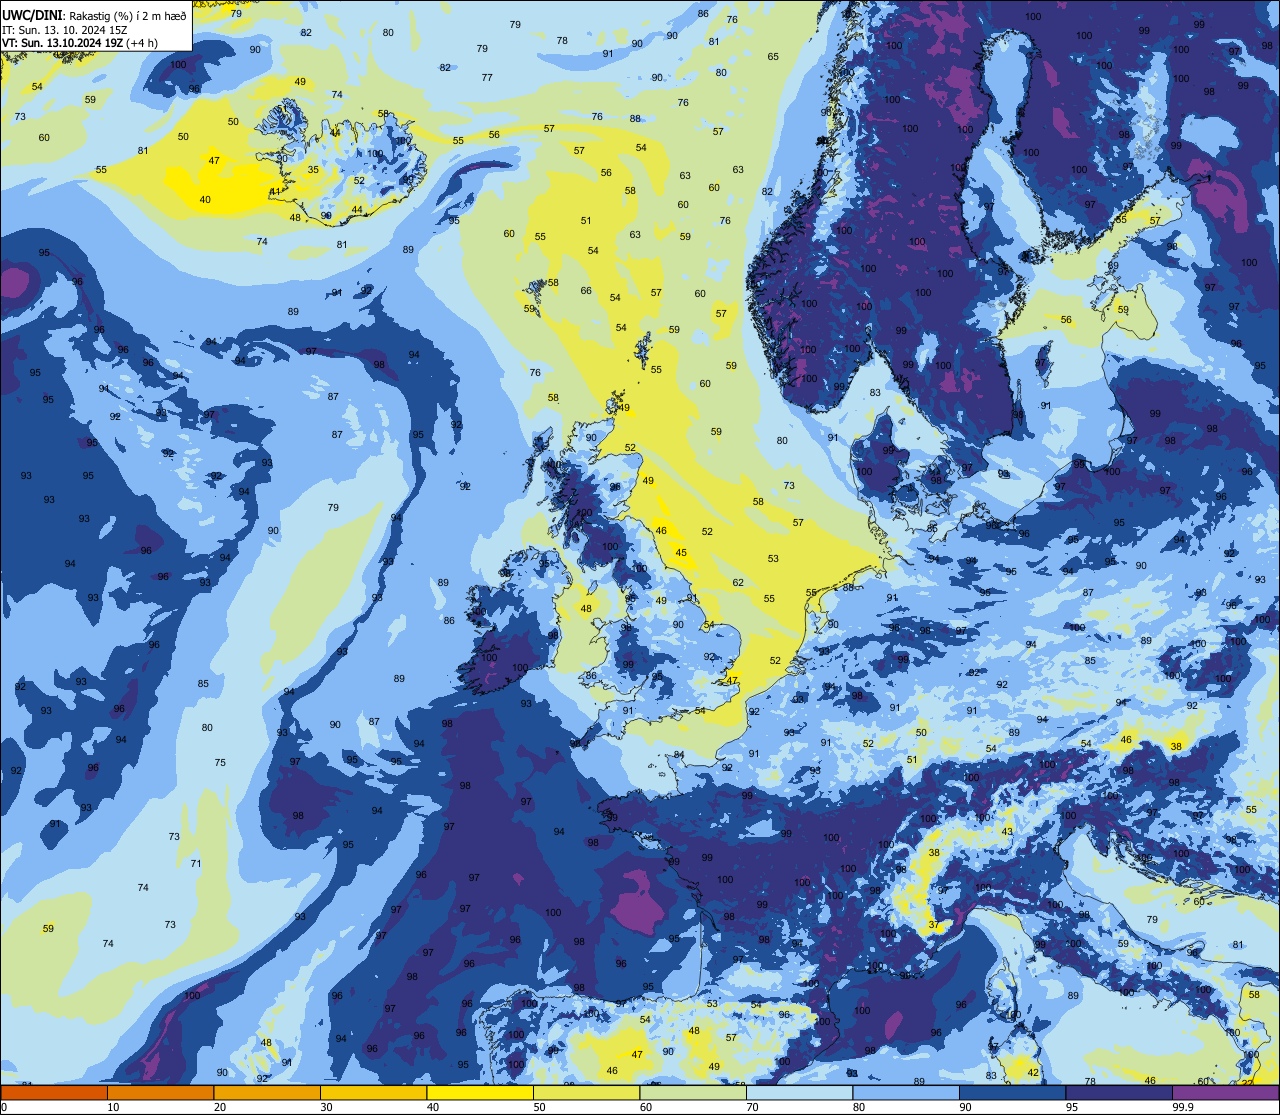Click the 'IT: Sun. 13. 10. 2024 15Z' line
The height and width of the screenshot is (1115, 1280).
[x=67, y=29]
